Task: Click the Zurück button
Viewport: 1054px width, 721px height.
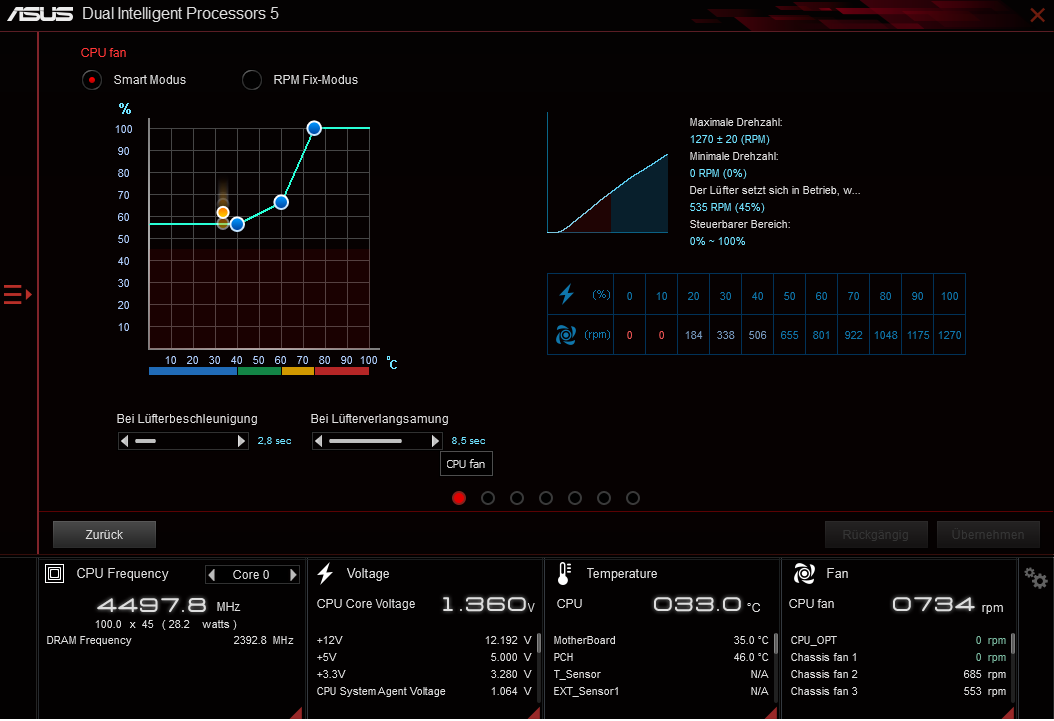Action: (x=104, y=535)
